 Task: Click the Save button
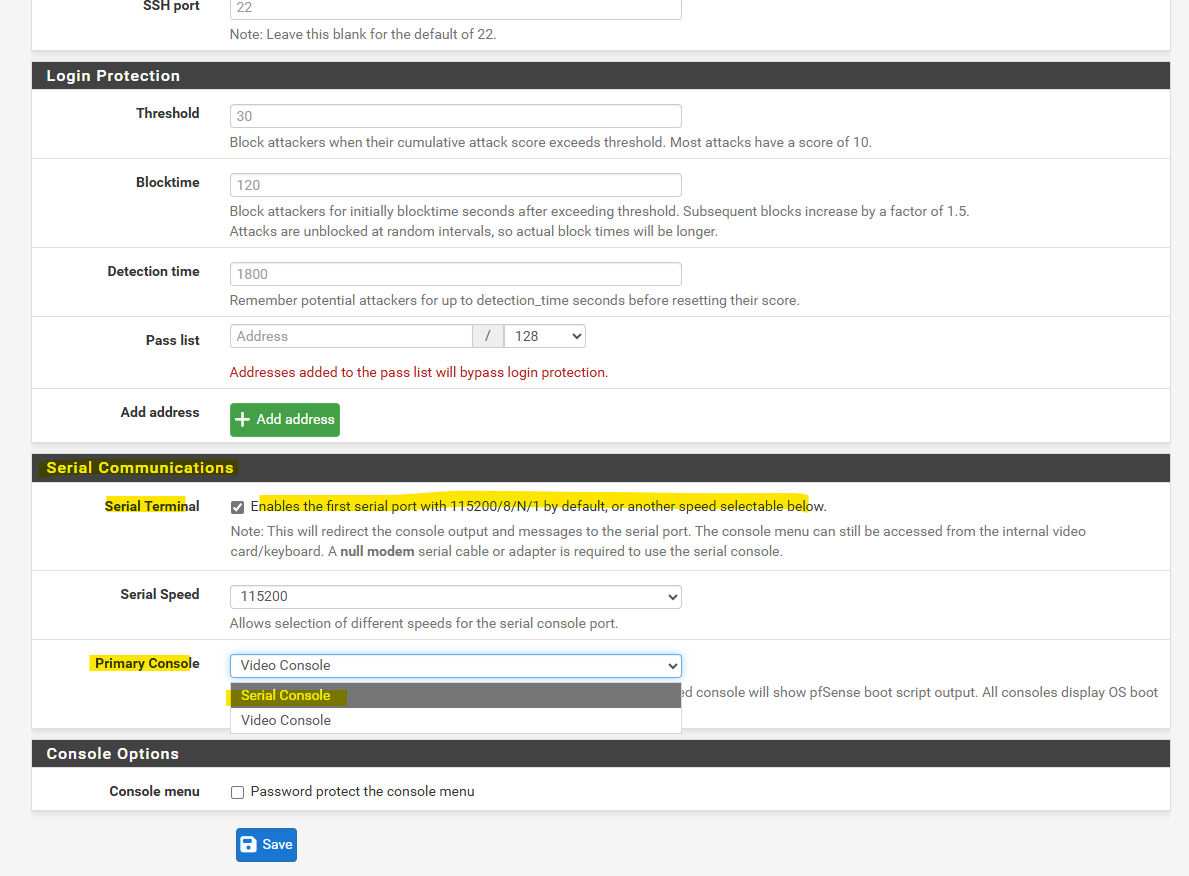(266, 845)
